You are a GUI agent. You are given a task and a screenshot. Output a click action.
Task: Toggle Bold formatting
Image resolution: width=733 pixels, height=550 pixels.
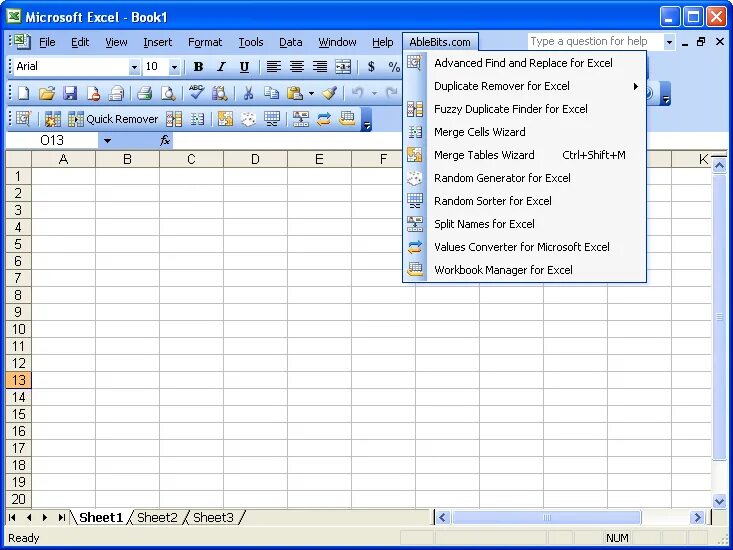pyautogui.click(x=198, y=67)
